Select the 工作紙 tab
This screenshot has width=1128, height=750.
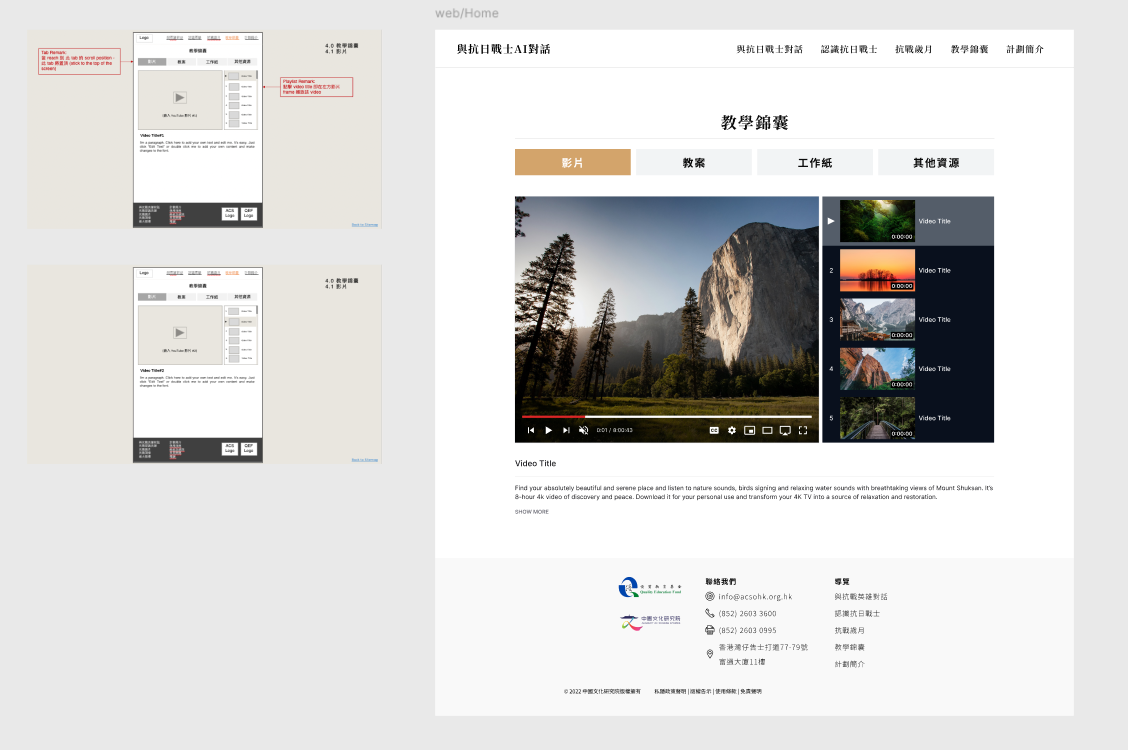click(815, 163)
